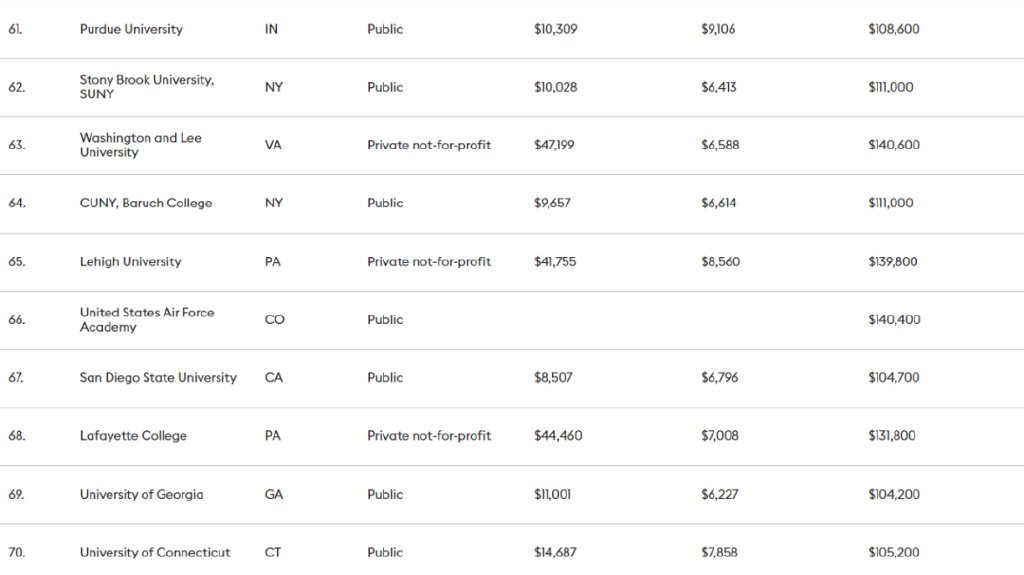Click the $7,858 figure for Connecticut
This screenshot has height=575, width=1024.
[x=720, y=552]
